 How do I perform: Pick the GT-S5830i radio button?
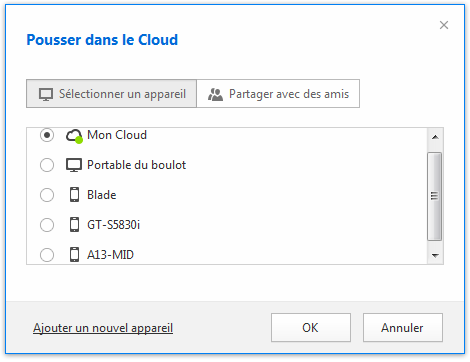coord(47,225)
